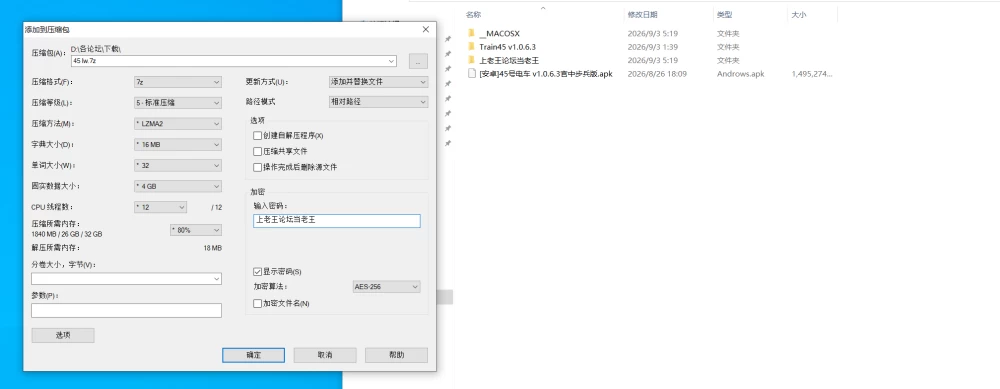Untick 显示密码 checkbox
The width and height of the screenshot is (1000, 389).
tap(258, 271)
